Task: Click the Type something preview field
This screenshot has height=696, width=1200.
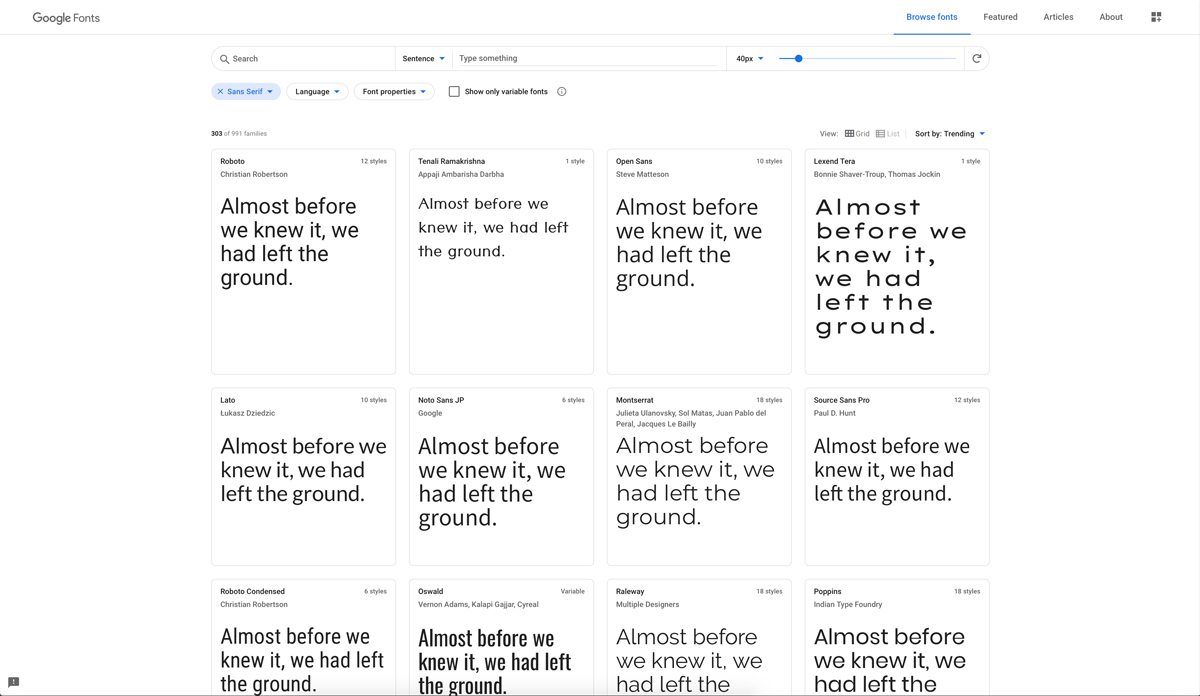Action: coord(560,58)
